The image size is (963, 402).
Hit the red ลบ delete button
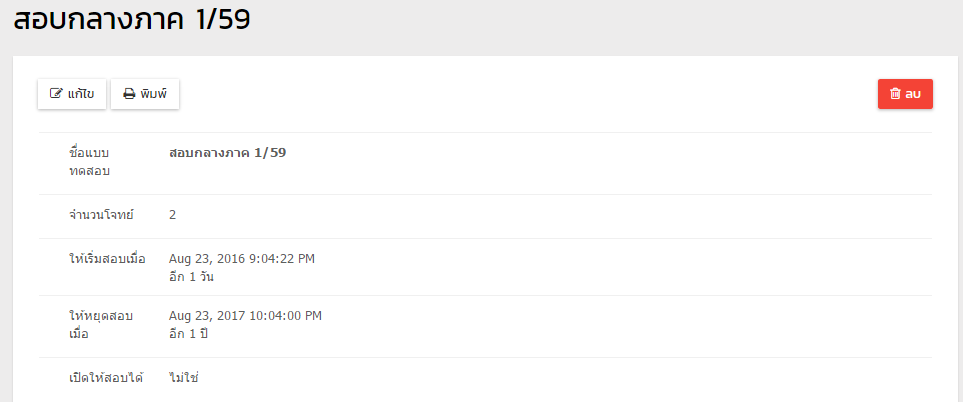coord(905,94)
